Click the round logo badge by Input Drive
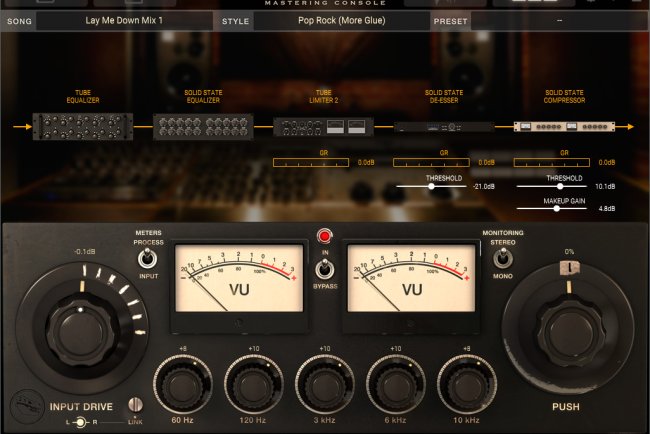650x434 pixels. click(x=27, y=406)
